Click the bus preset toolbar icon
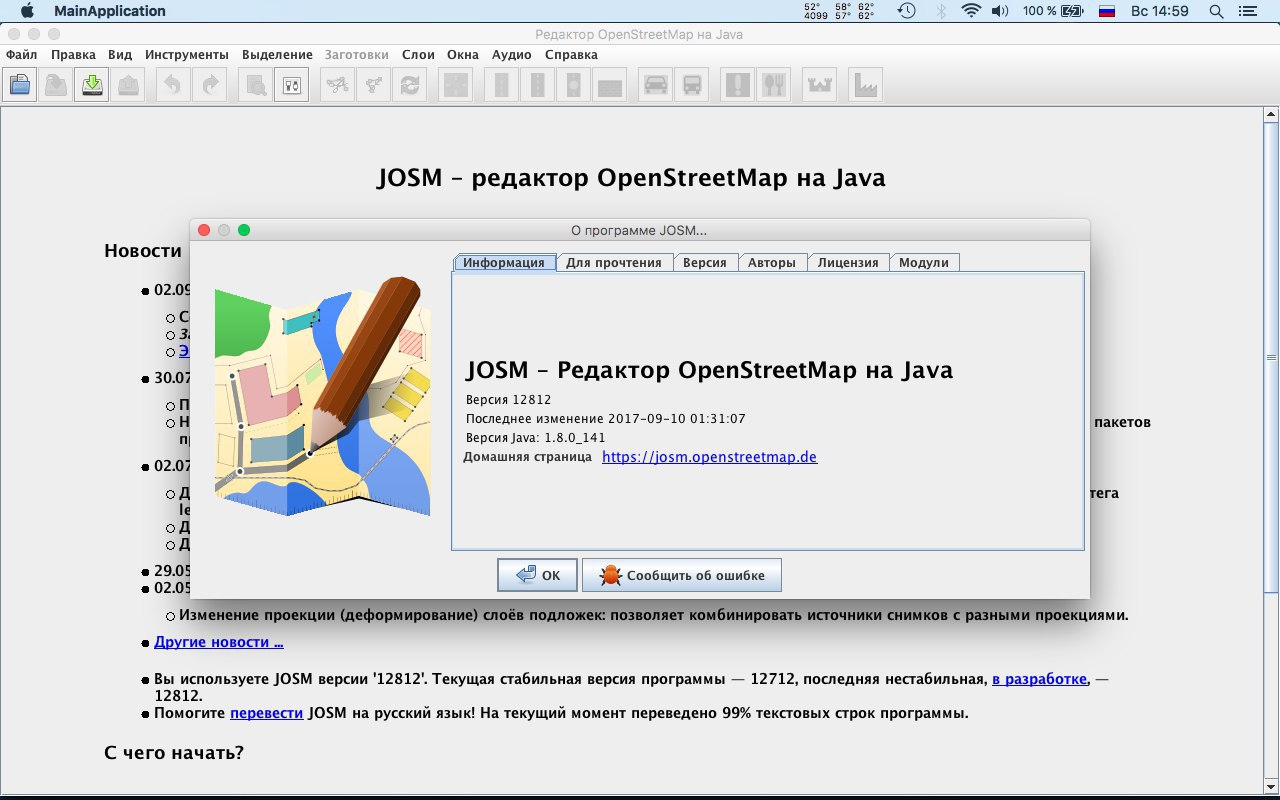This screenshot has width=1280, height=800. (692, 85)
